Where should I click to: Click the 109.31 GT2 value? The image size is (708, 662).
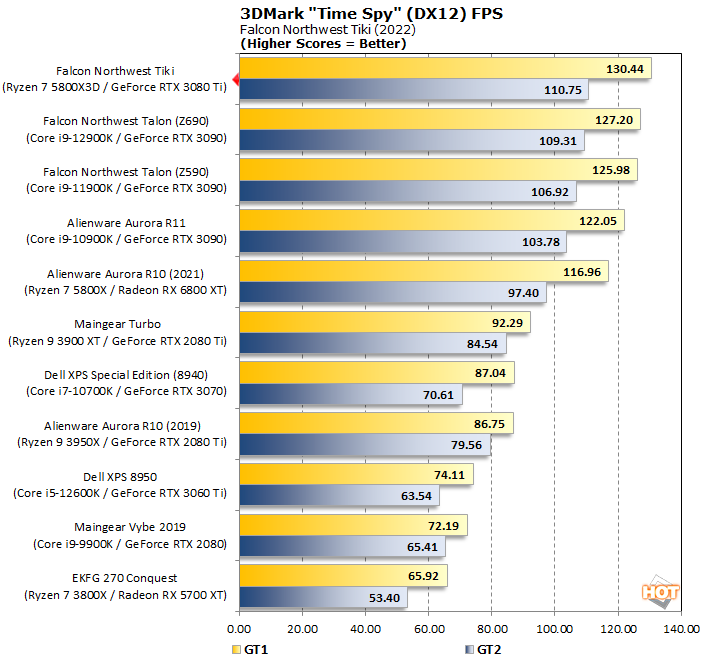tap(558, 141)
